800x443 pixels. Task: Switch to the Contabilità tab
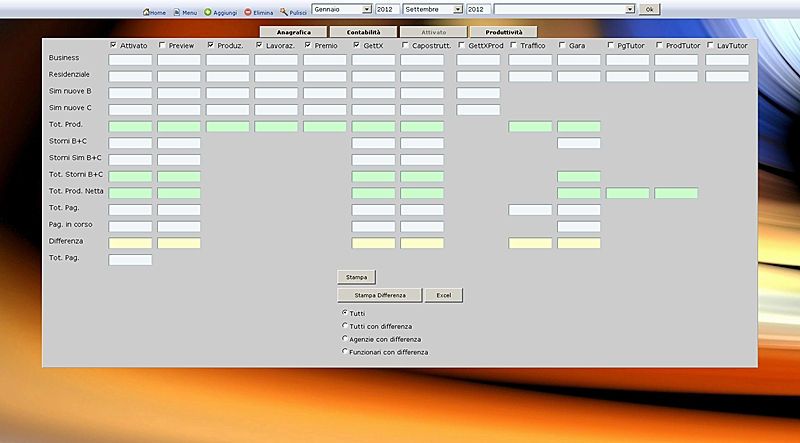pos(363,32)
